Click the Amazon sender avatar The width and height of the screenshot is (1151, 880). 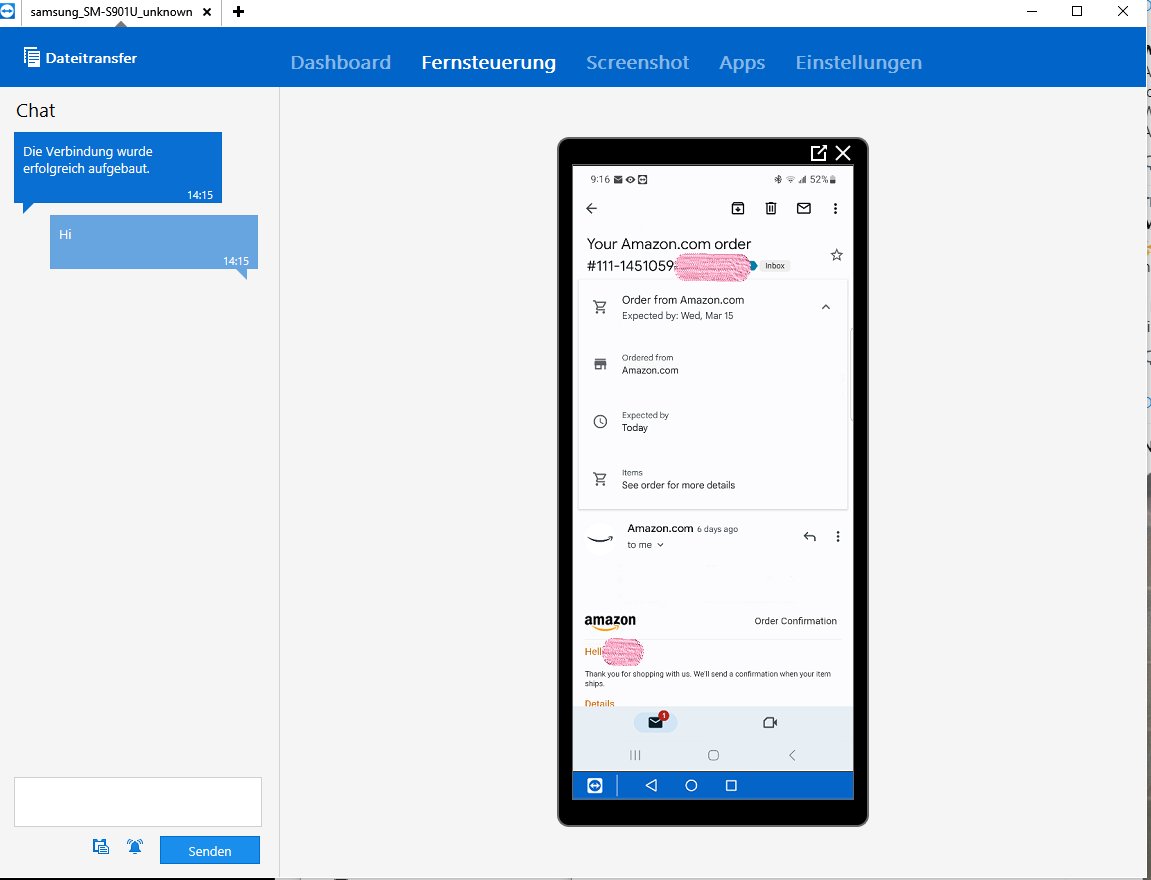[x=600, y=537]
